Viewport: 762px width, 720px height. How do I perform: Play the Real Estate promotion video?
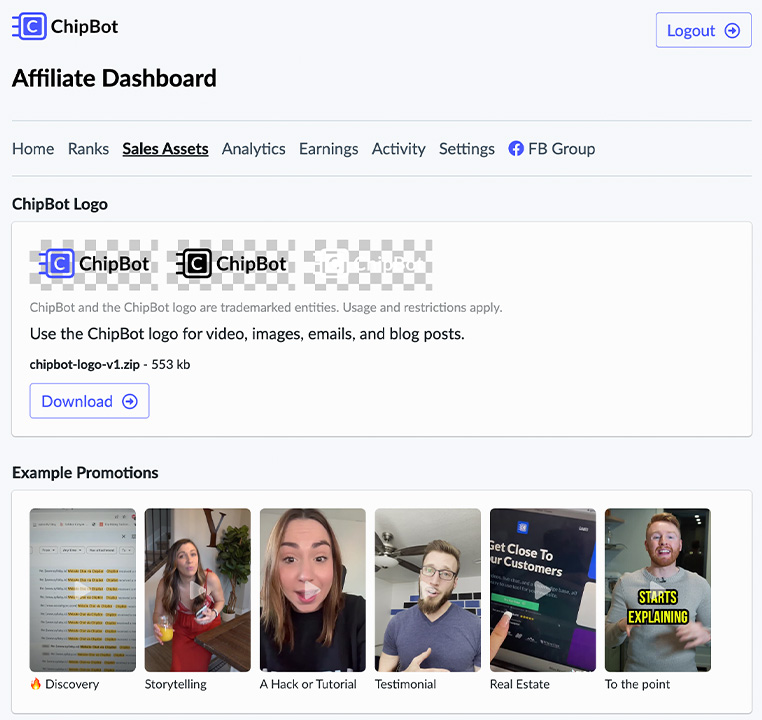coord(543,590)
